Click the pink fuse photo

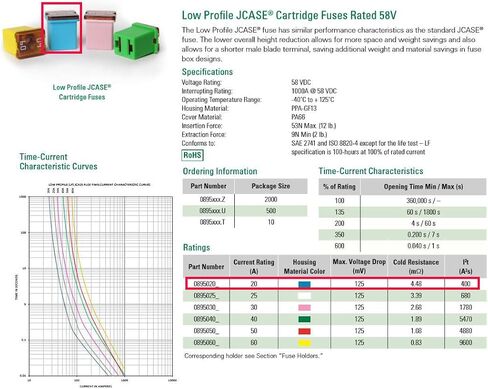(100, 30)
